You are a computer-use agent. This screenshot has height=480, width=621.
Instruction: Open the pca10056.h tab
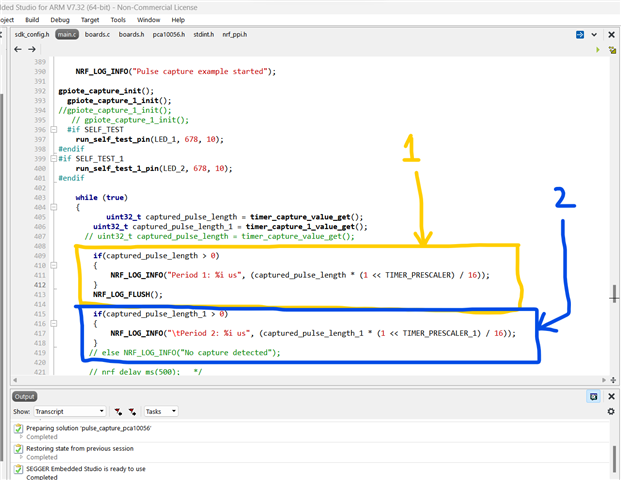coord(169,34)
